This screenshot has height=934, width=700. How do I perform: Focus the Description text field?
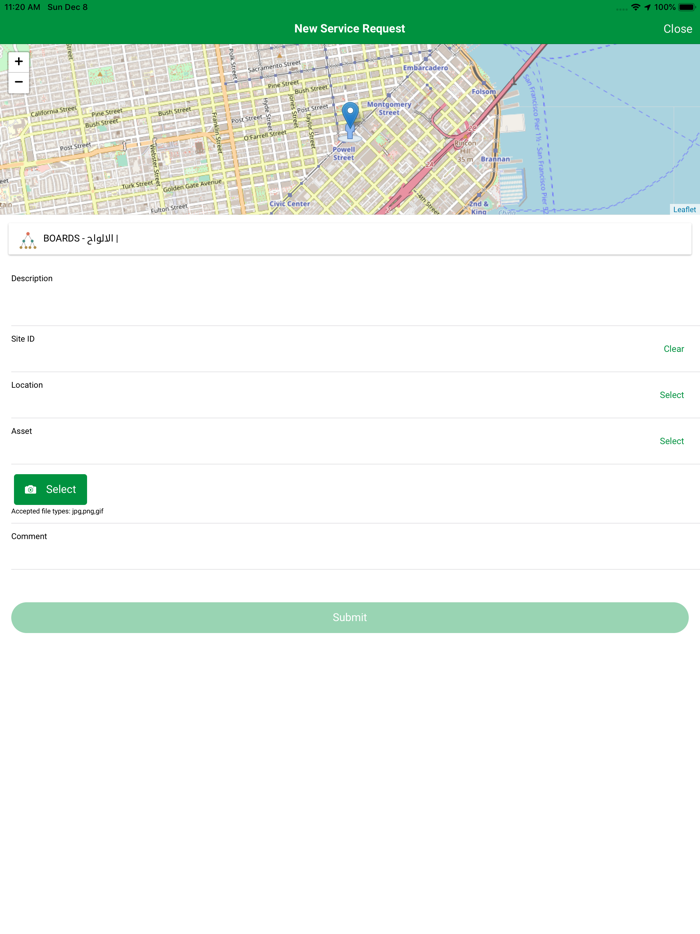pos(350,304)
